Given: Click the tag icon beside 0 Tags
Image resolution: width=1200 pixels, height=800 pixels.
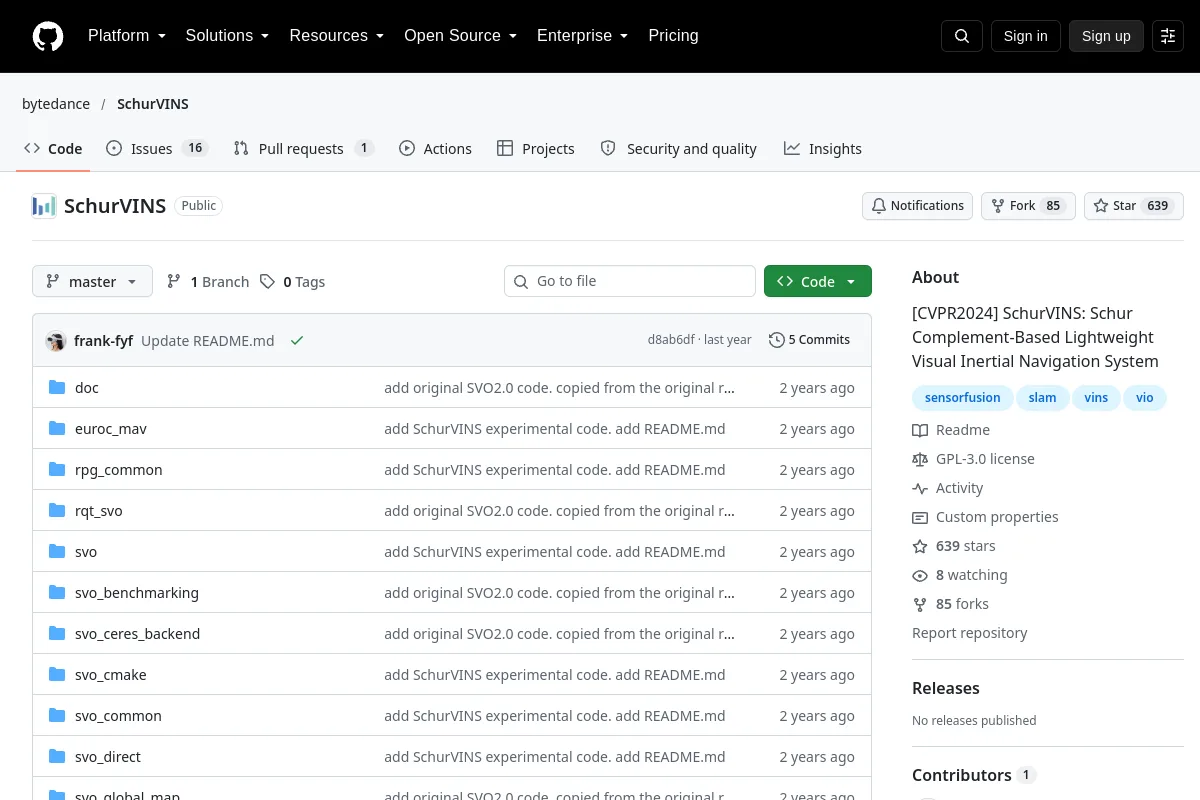Looking at the screenshot, I should 267,282.
